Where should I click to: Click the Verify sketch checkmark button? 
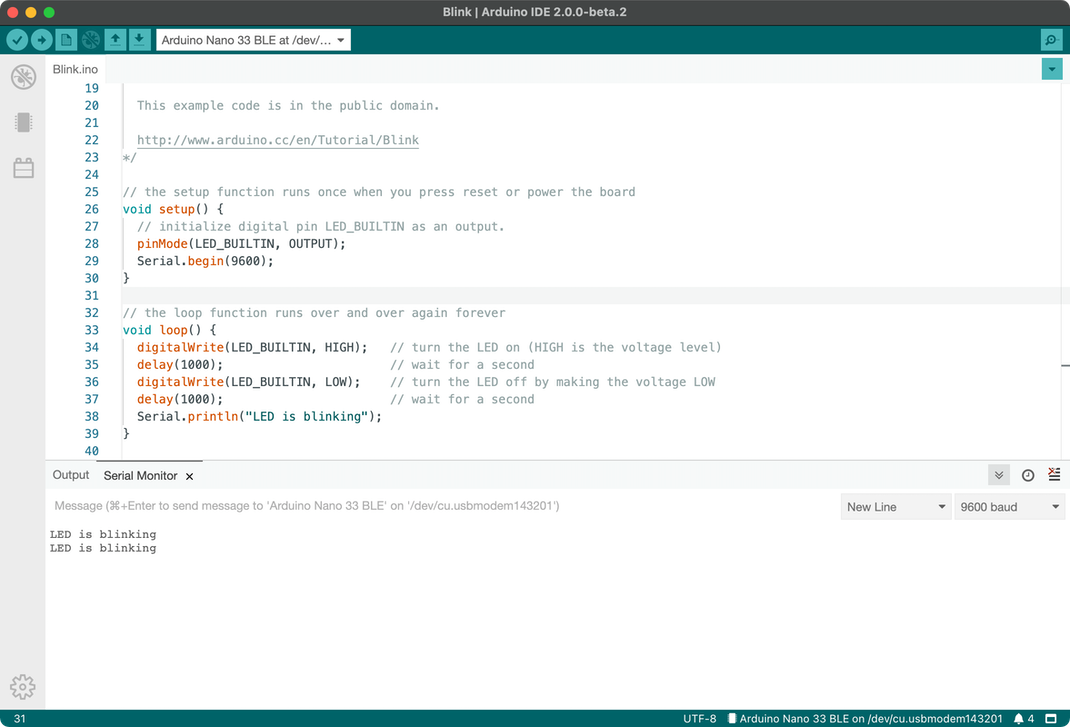(x=17, y=40)
